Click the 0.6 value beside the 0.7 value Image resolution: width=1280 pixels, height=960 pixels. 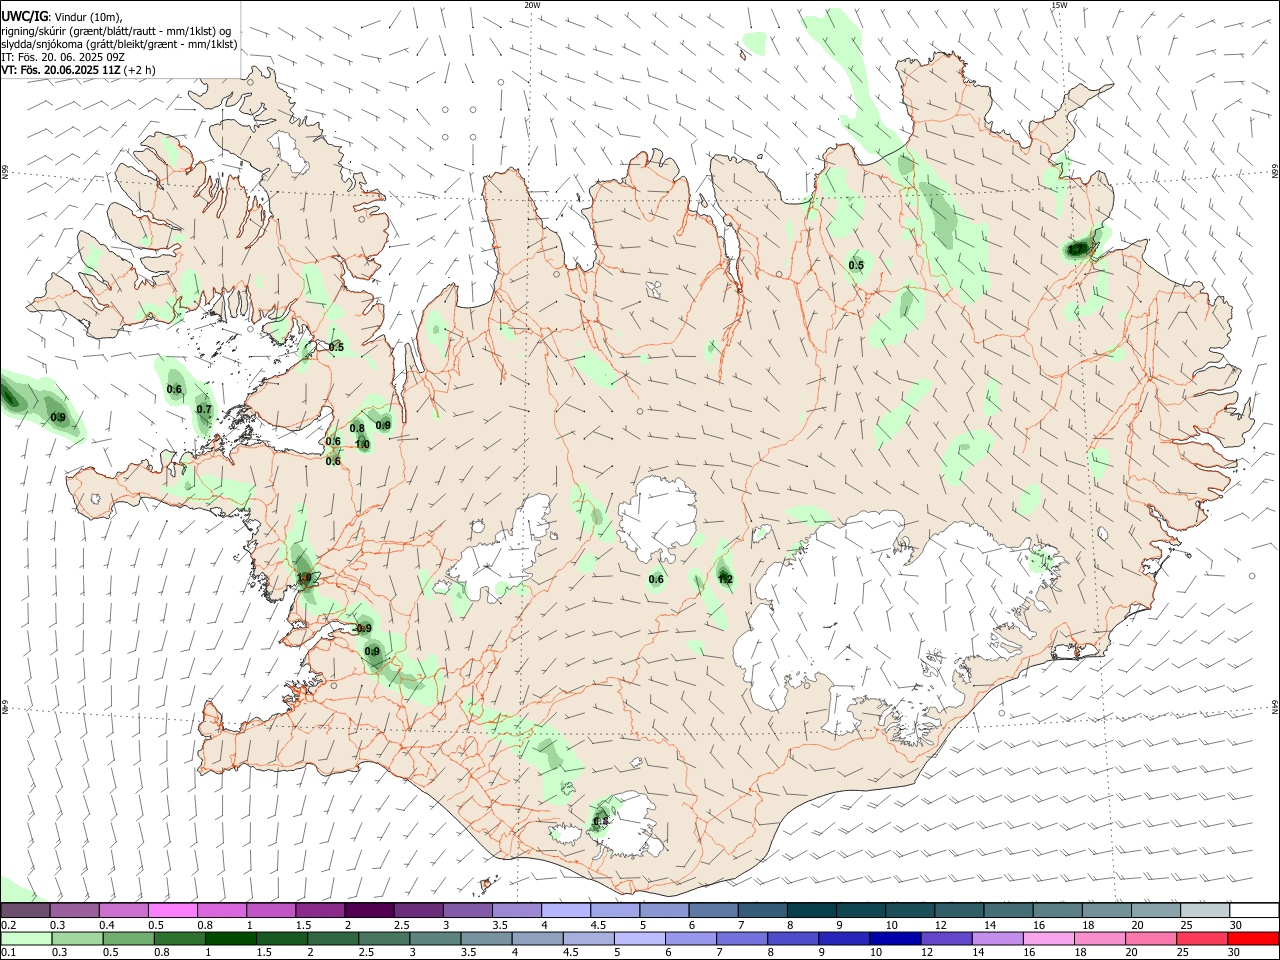[174, 390]
